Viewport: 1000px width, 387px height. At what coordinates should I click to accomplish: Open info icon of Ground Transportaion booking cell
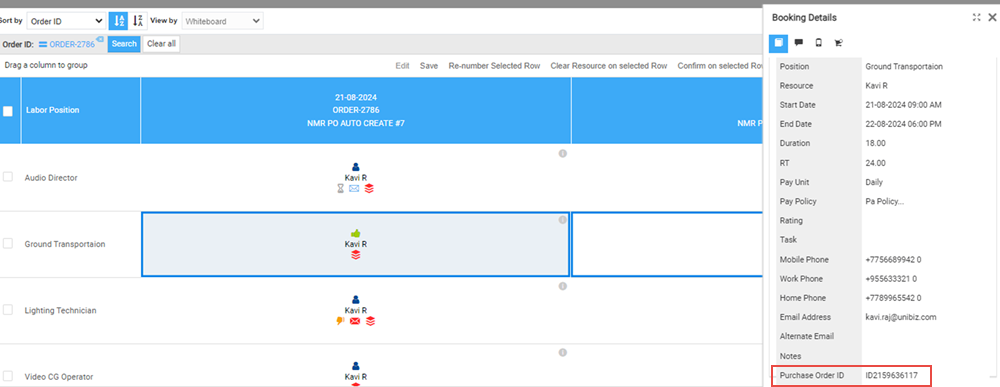[562, 220]
